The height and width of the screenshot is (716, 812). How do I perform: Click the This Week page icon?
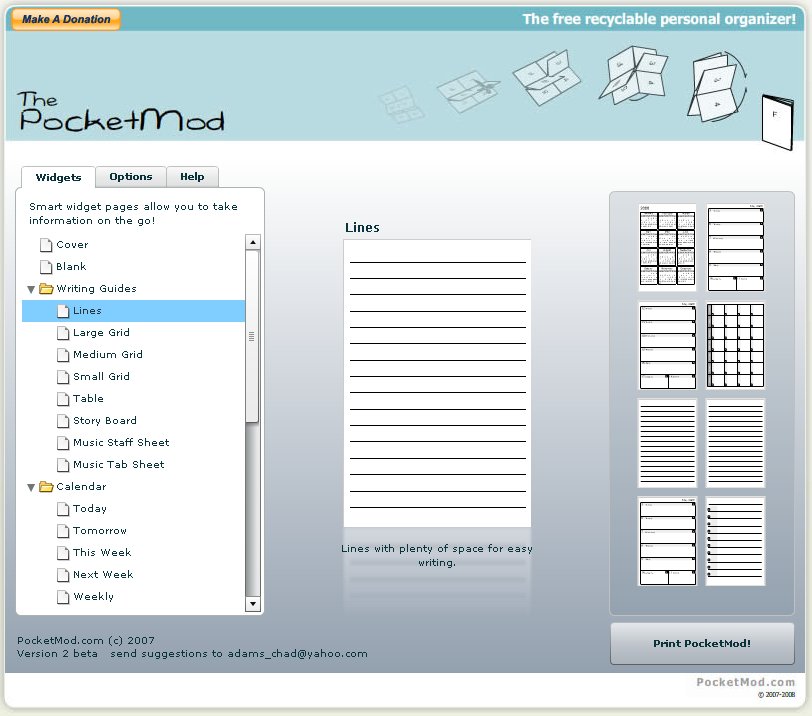click(x=63, y=553)
